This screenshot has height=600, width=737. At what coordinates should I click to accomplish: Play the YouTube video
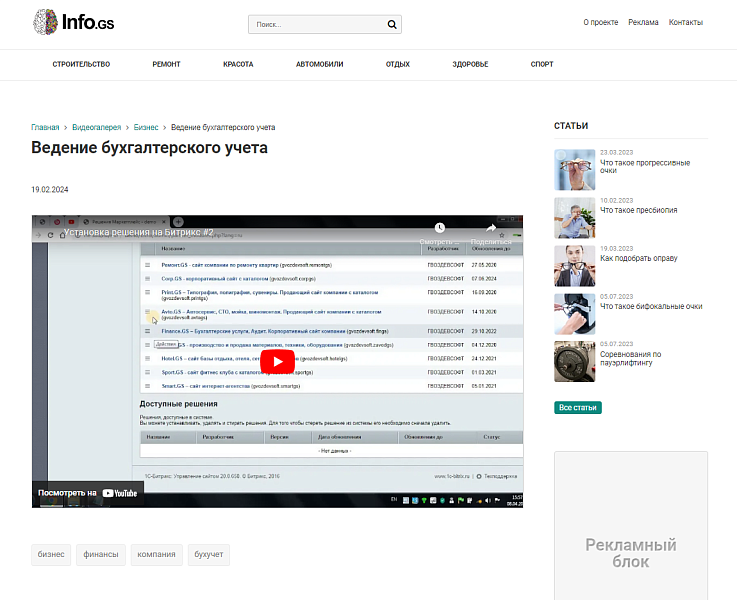pyautogui.click(x=277, y=361)
